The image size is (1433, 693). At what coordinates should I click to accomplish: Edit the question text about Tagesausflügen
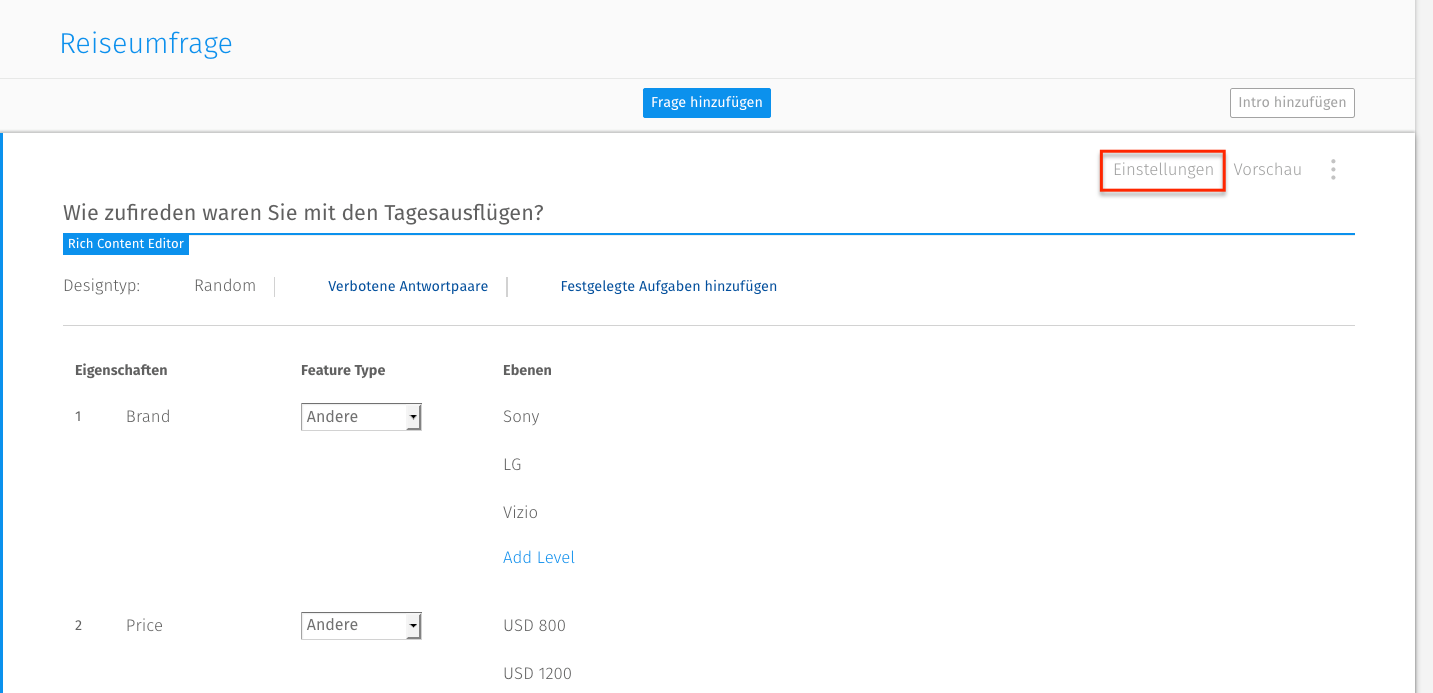coord(303,213)
